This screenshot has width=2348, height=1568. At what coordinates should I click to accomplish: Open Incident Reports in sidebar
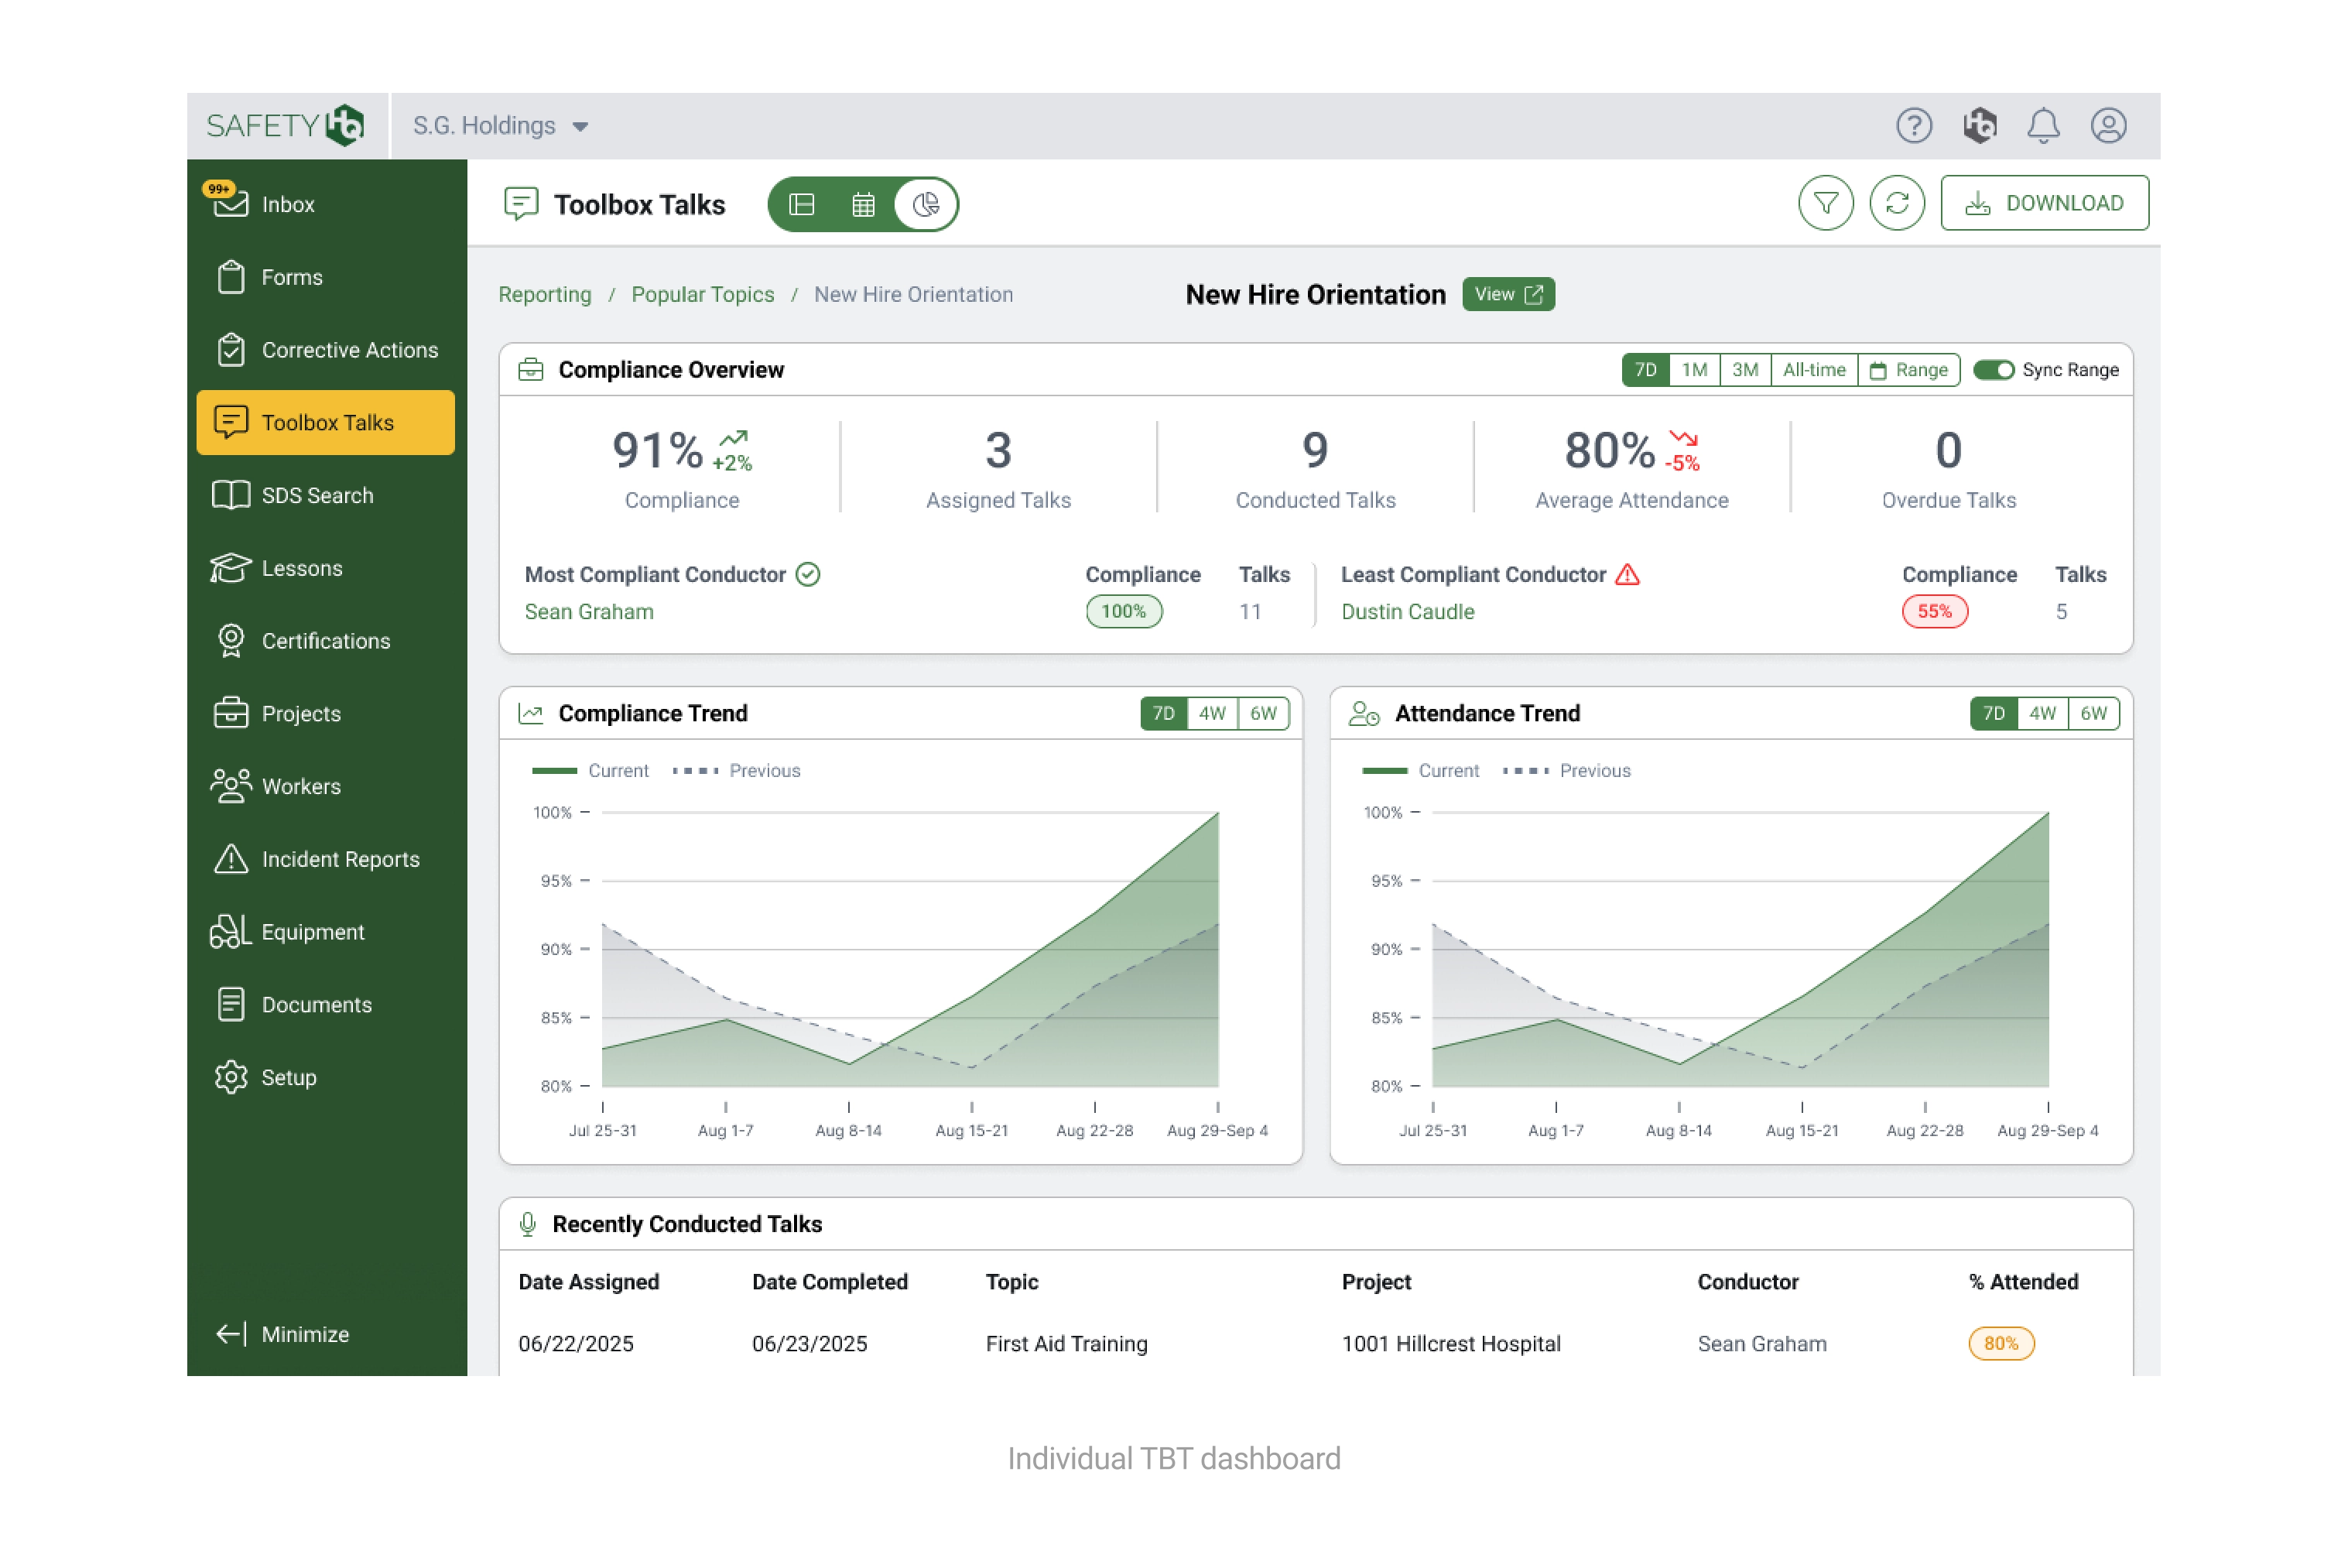(x=340, y=859)
